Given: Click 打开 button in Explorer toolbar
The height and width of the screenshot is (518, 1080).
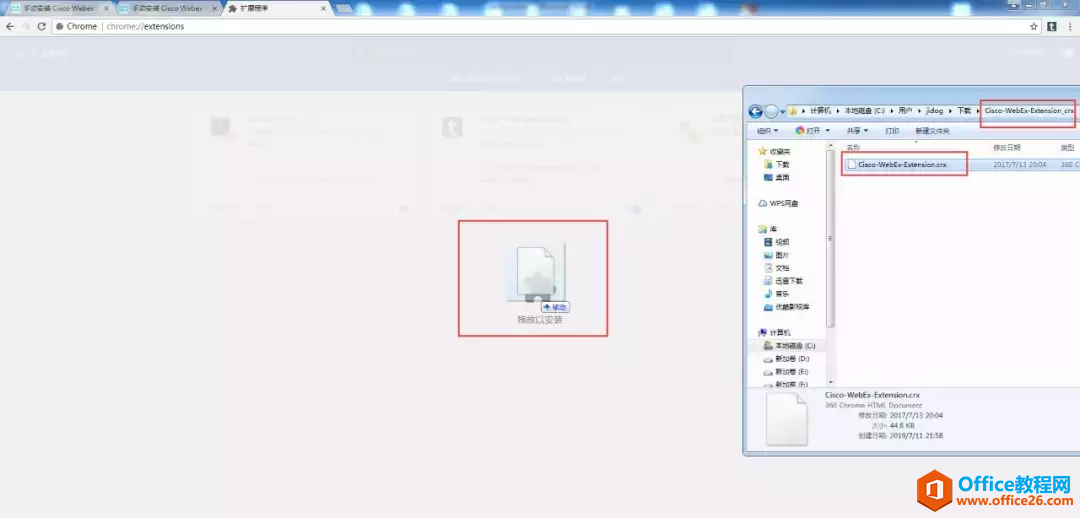Looking at the screenshot, I should point(809,130).
